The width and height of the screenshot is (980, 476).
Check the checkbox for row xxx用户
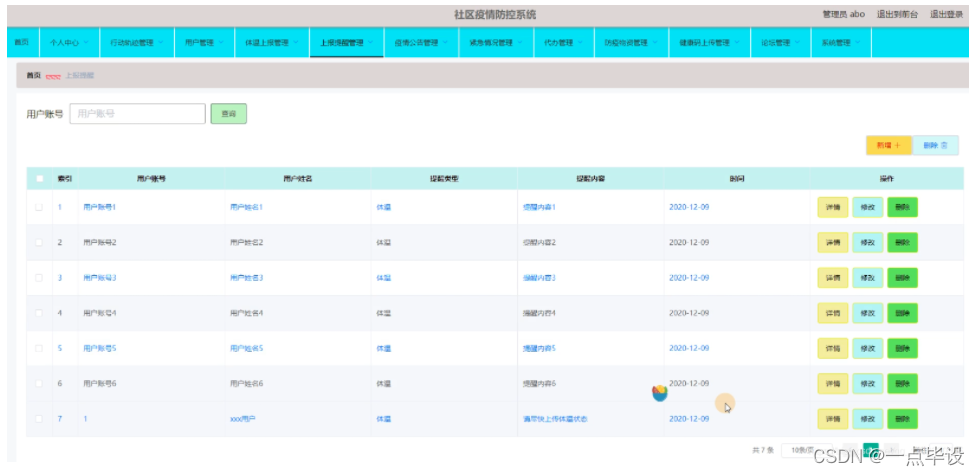coord(39,419)
